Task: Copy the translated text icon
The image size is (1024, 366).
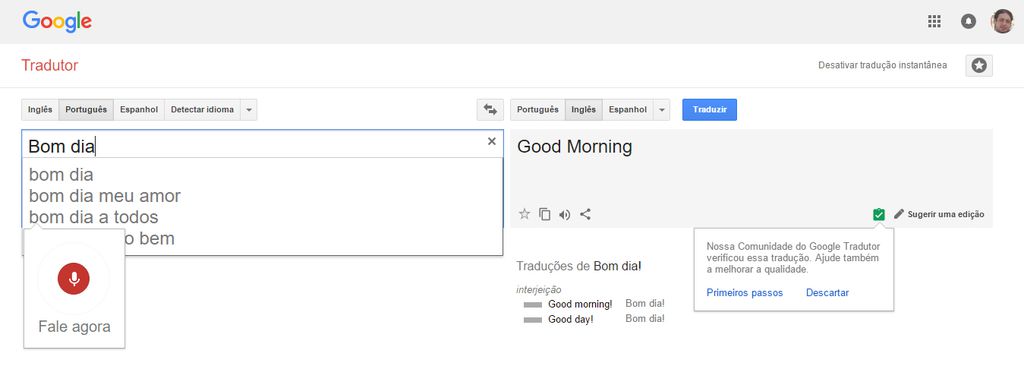Action: (545, 214)
